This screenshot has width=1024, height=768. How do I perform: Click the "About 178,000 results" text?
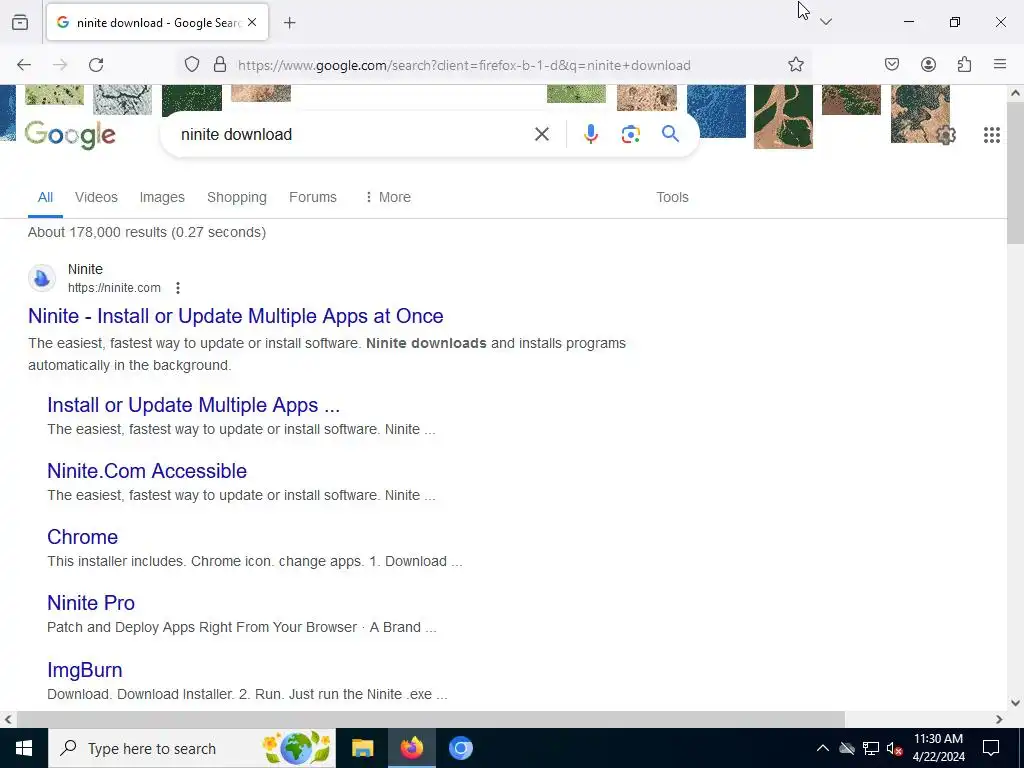pos(97,232)
